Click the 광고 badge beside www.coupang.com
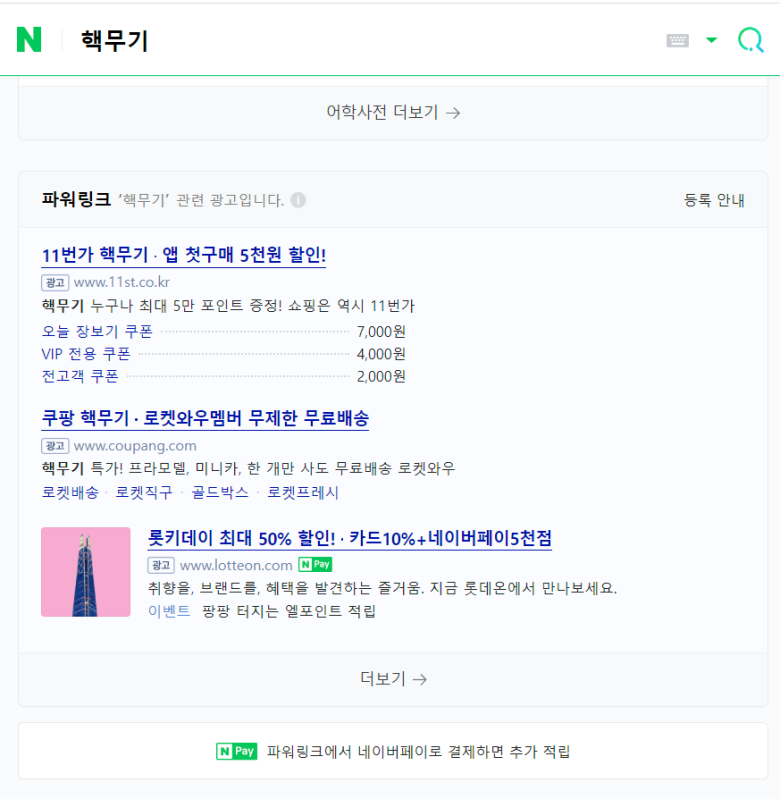This screenshot has height=799, width=780. coord(55,446)
